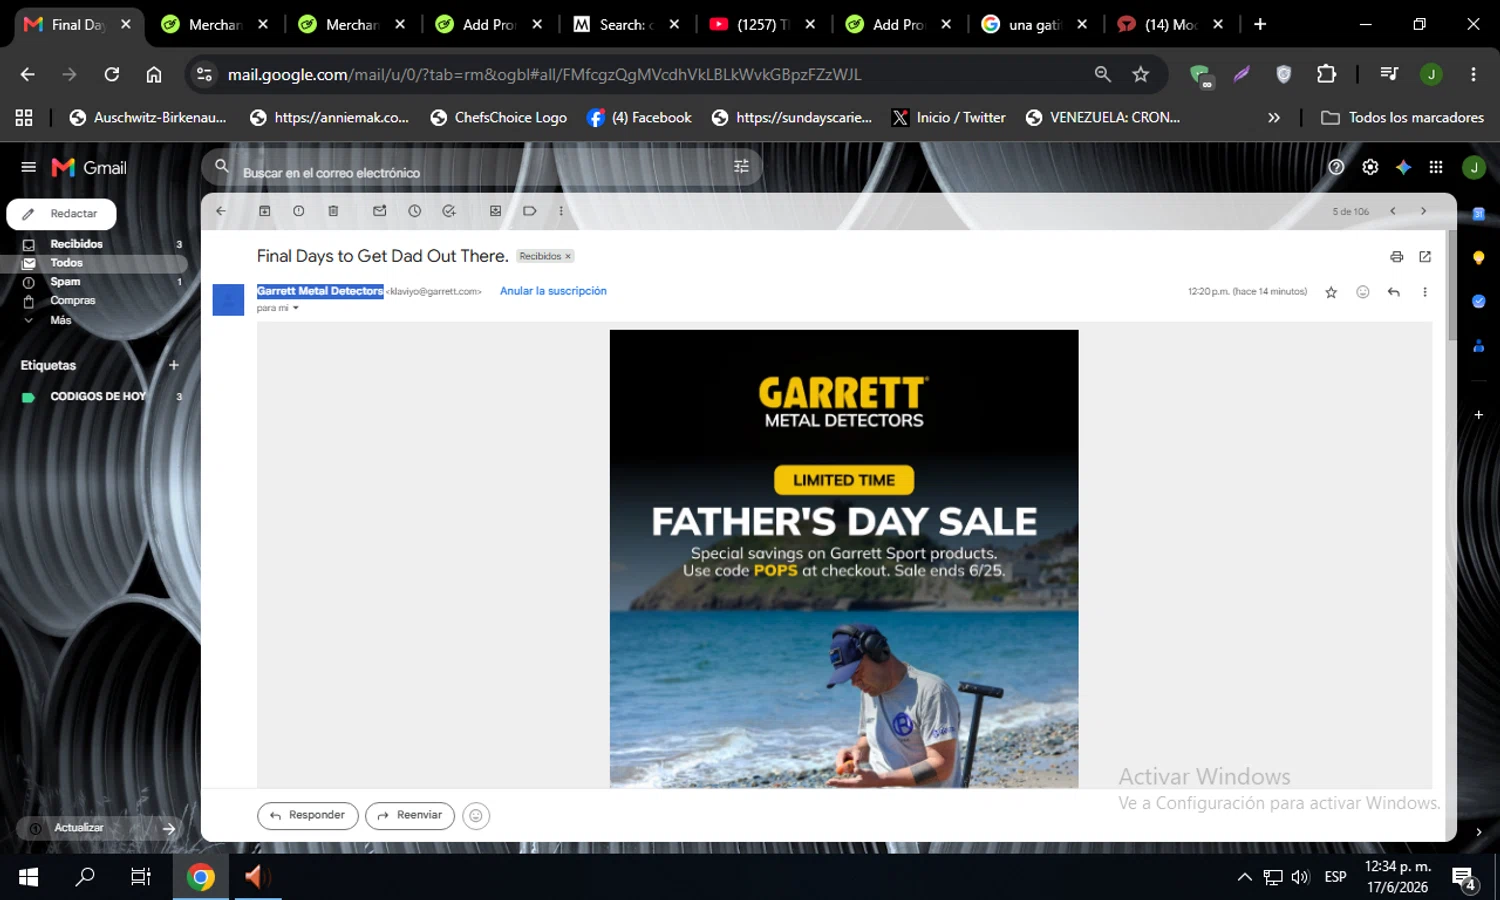1500x900 pixels.
Task: Open more options in the email toolbar
Action: coord(561,211)
